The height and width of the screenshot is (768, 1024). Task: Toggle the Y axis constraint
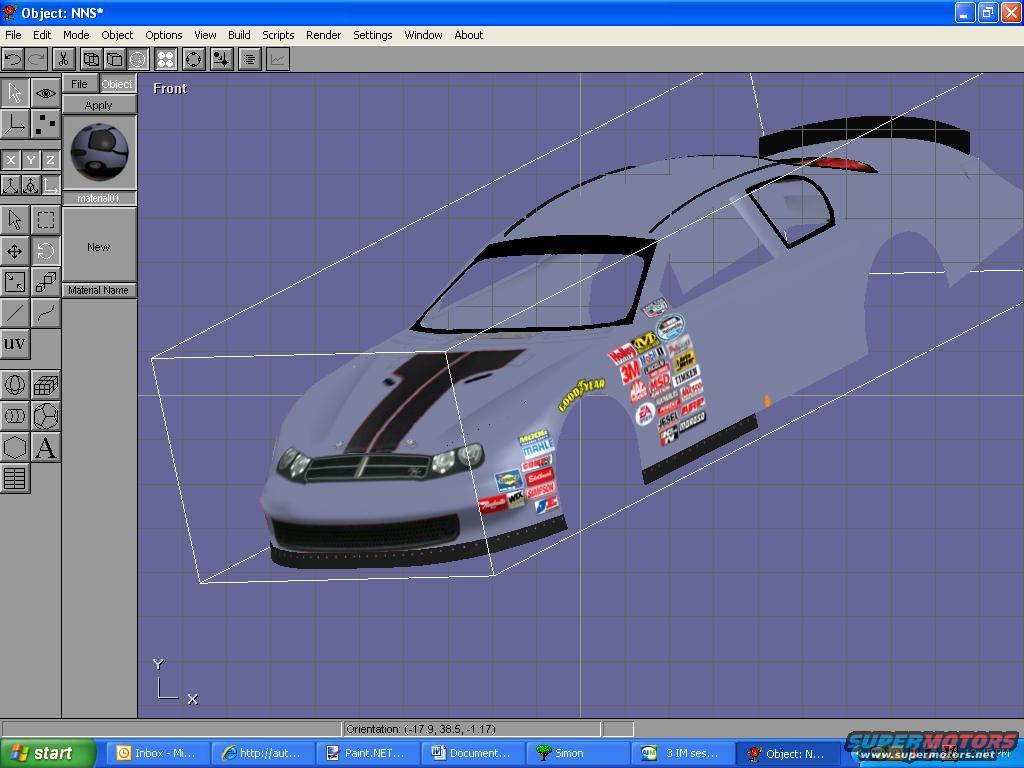click(30, 160)
